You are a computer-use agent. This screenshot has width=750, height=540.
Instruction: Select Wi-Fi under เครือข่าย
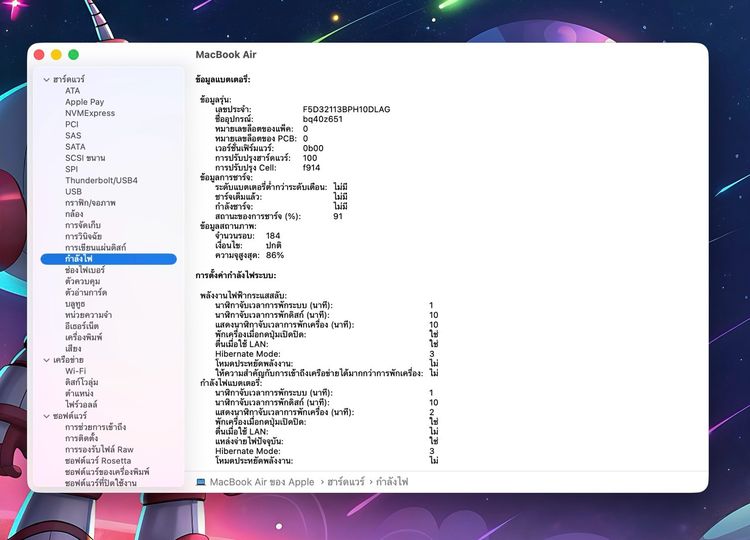pos(76,371)
